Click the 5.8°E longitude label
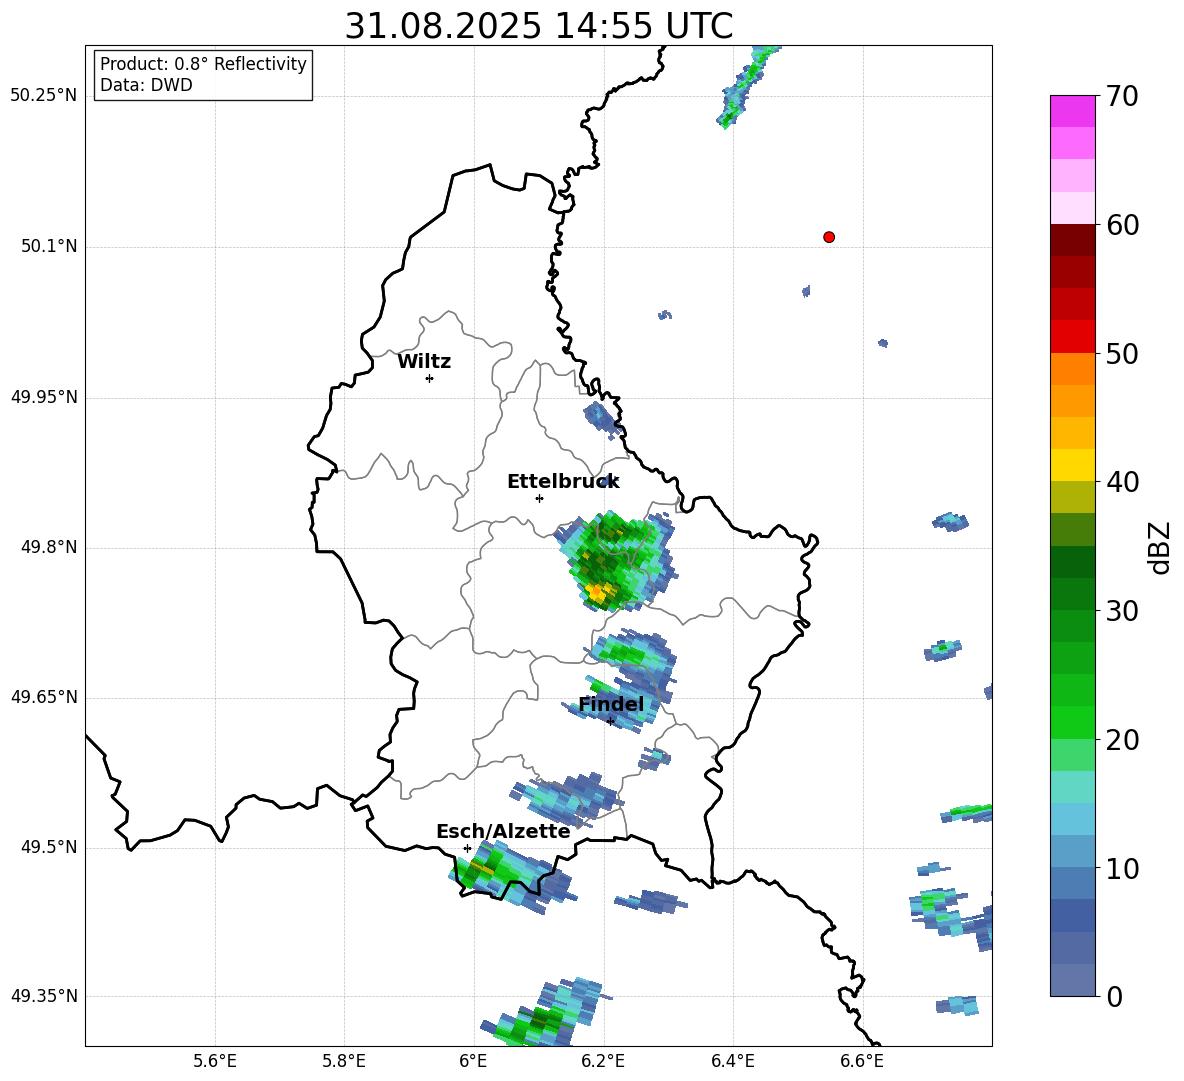1184x1081 pixels. (344, 1061)
